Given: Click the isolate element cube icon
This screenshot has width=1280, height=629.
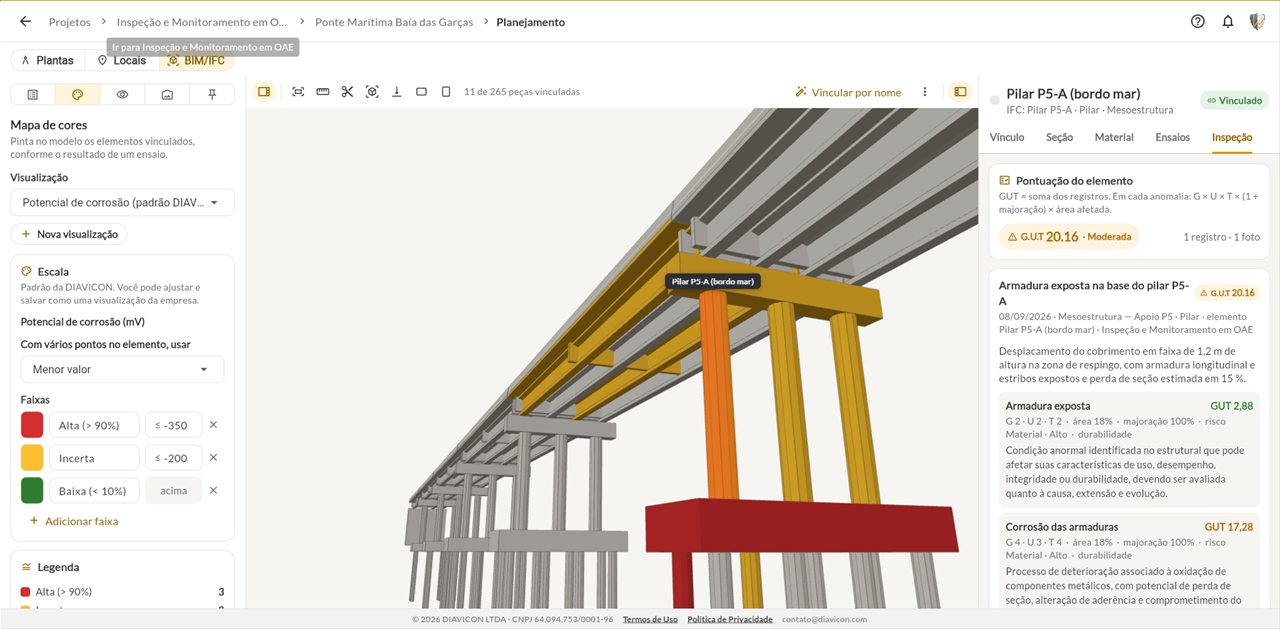Looking at the screenshot, I should click(x=372, y=91).
